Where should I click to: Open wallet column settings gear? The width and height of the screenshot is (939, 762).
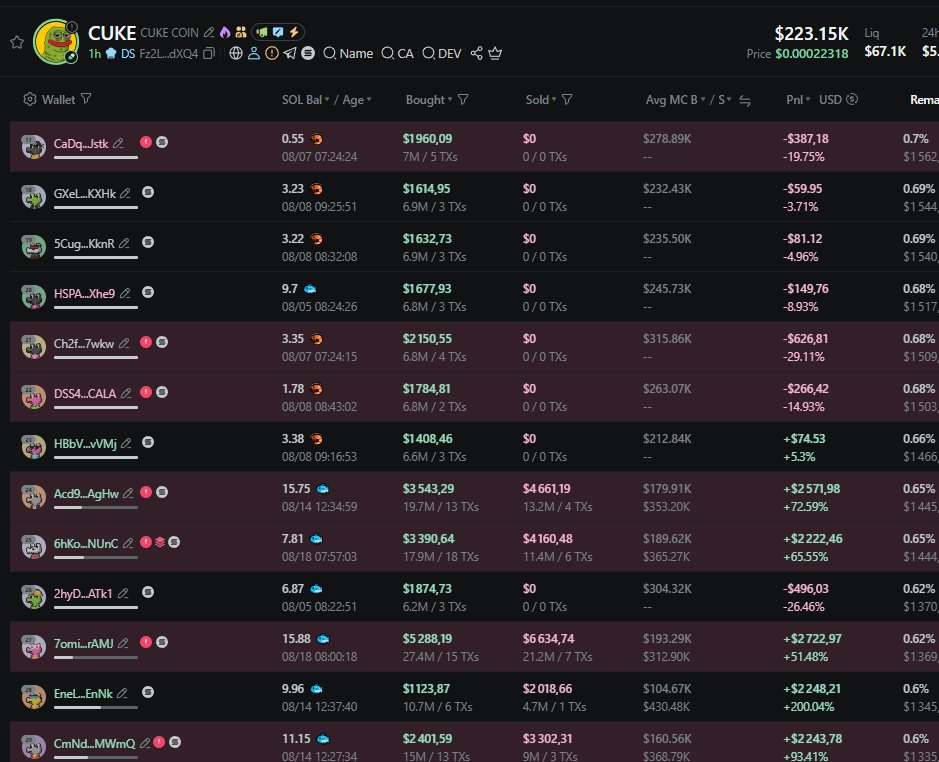[29, 99]
